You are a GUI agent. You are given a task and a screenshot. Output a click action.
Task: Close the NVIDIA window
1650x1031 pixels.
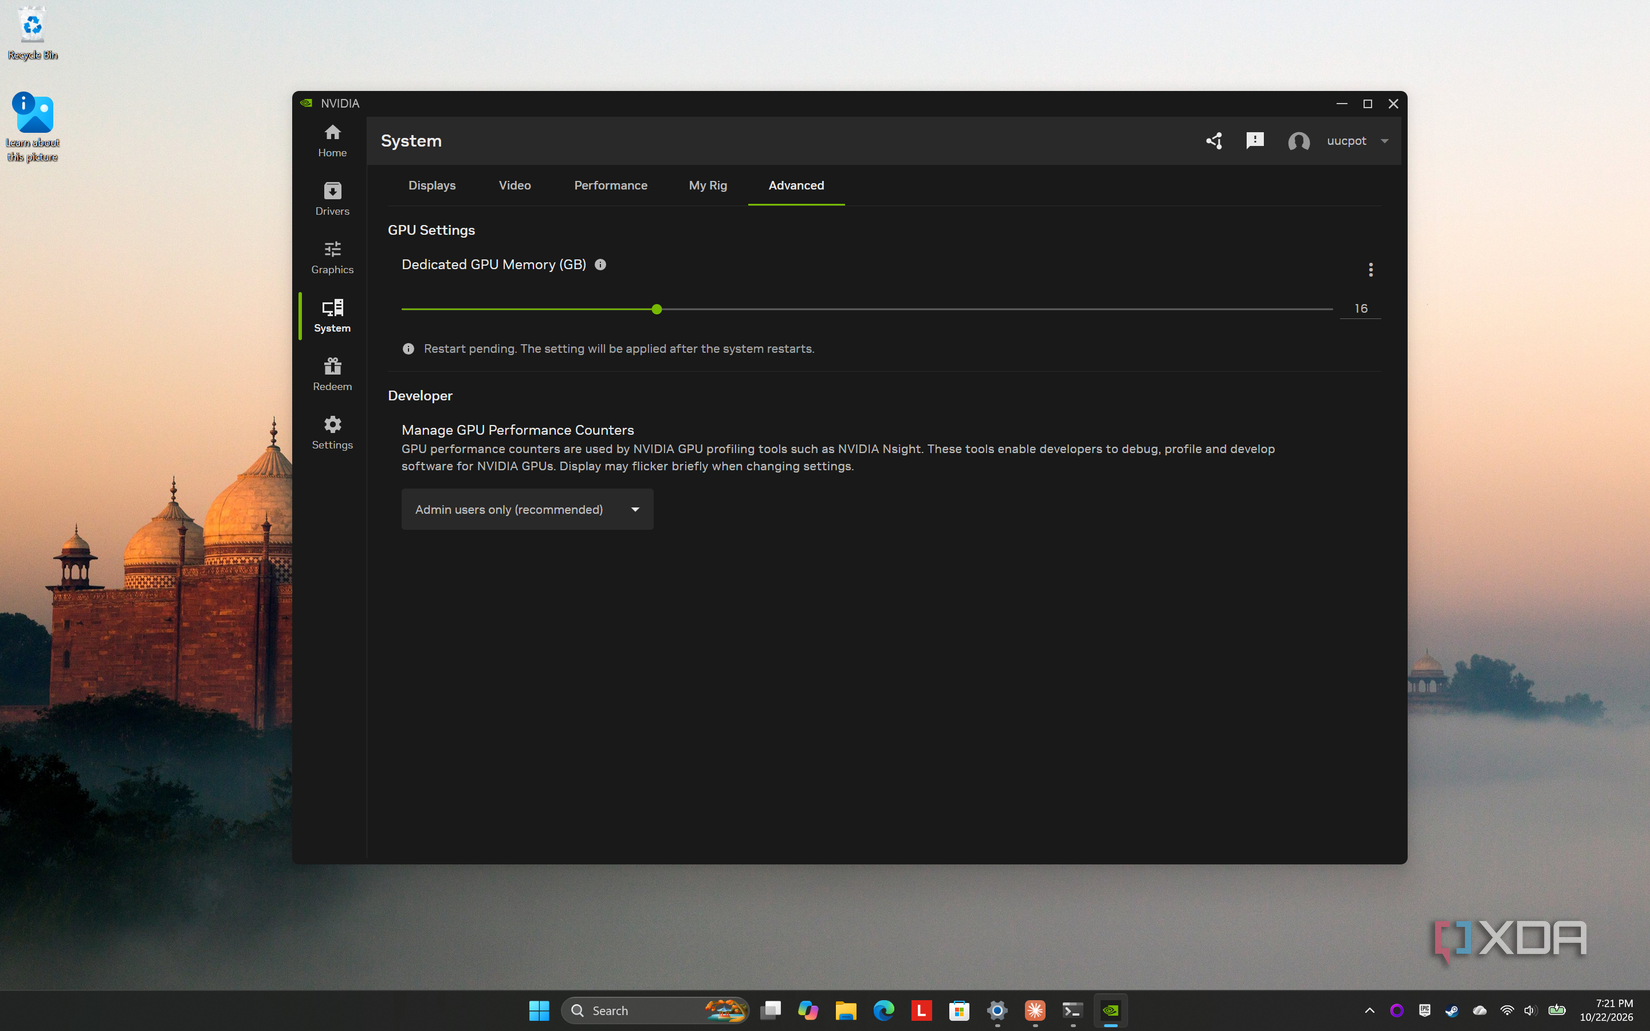(x=1393, y=104)
